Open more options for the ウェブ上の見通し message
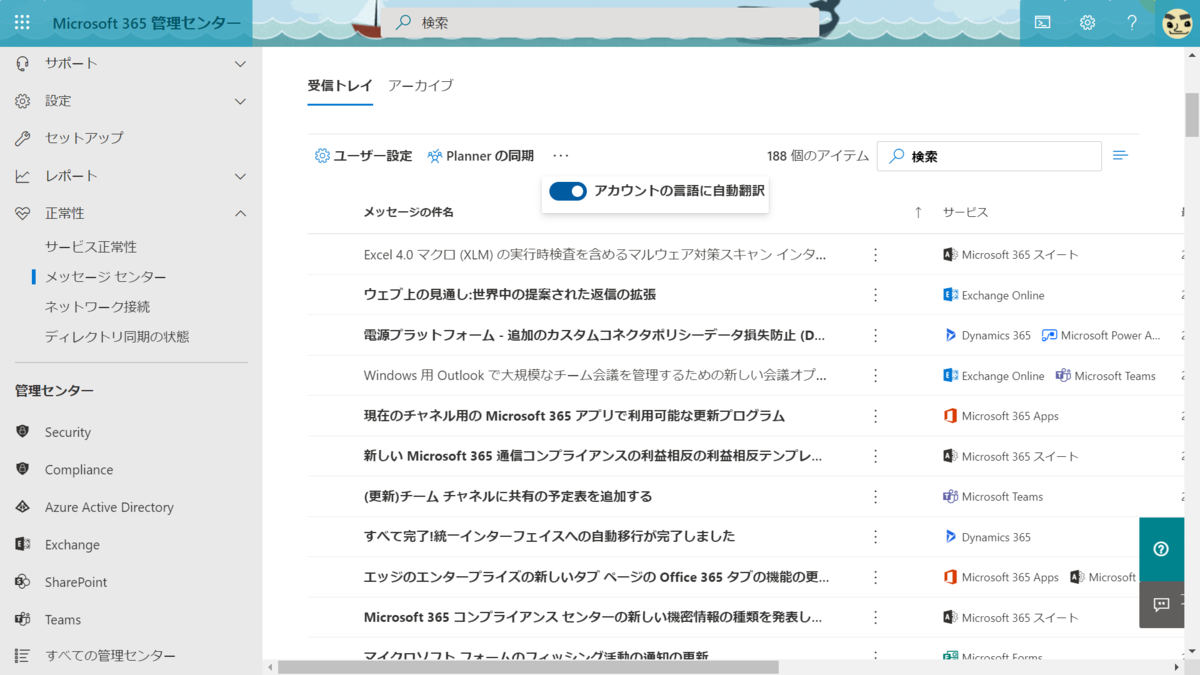This screenshot has width=1200, height=675. (x=875, y=295)
